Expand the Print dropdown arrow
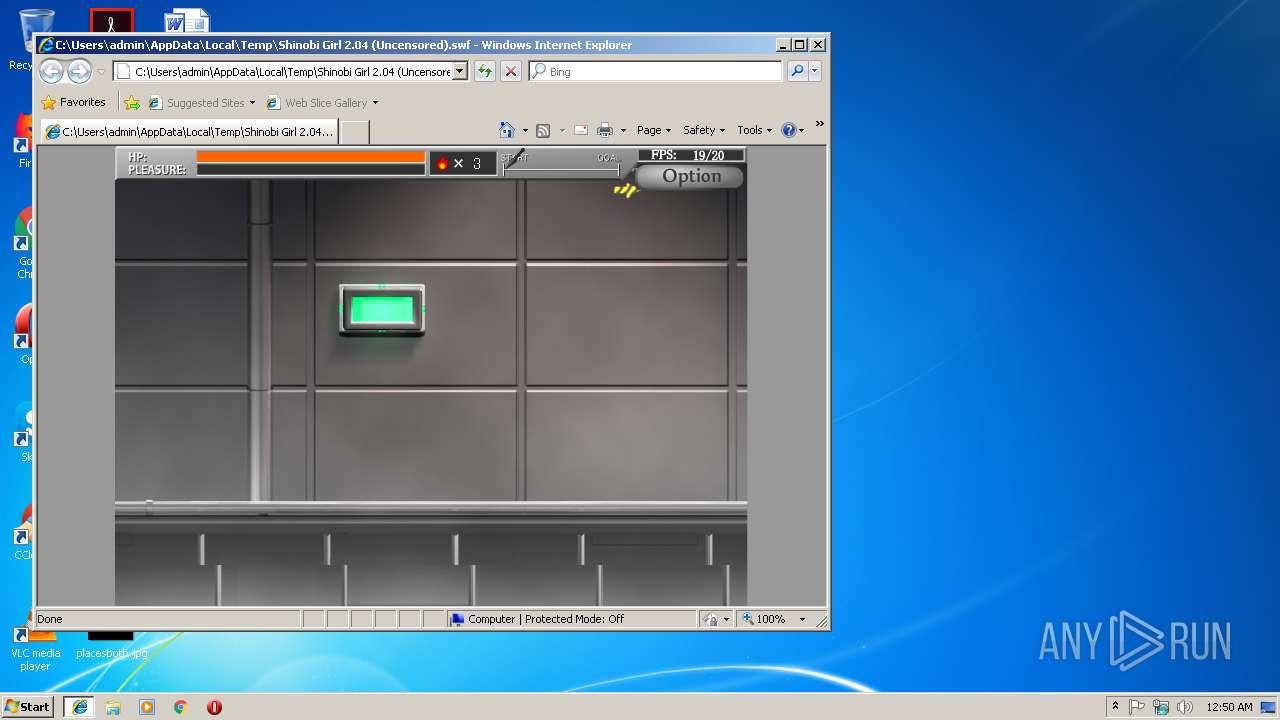 point(623,130)
